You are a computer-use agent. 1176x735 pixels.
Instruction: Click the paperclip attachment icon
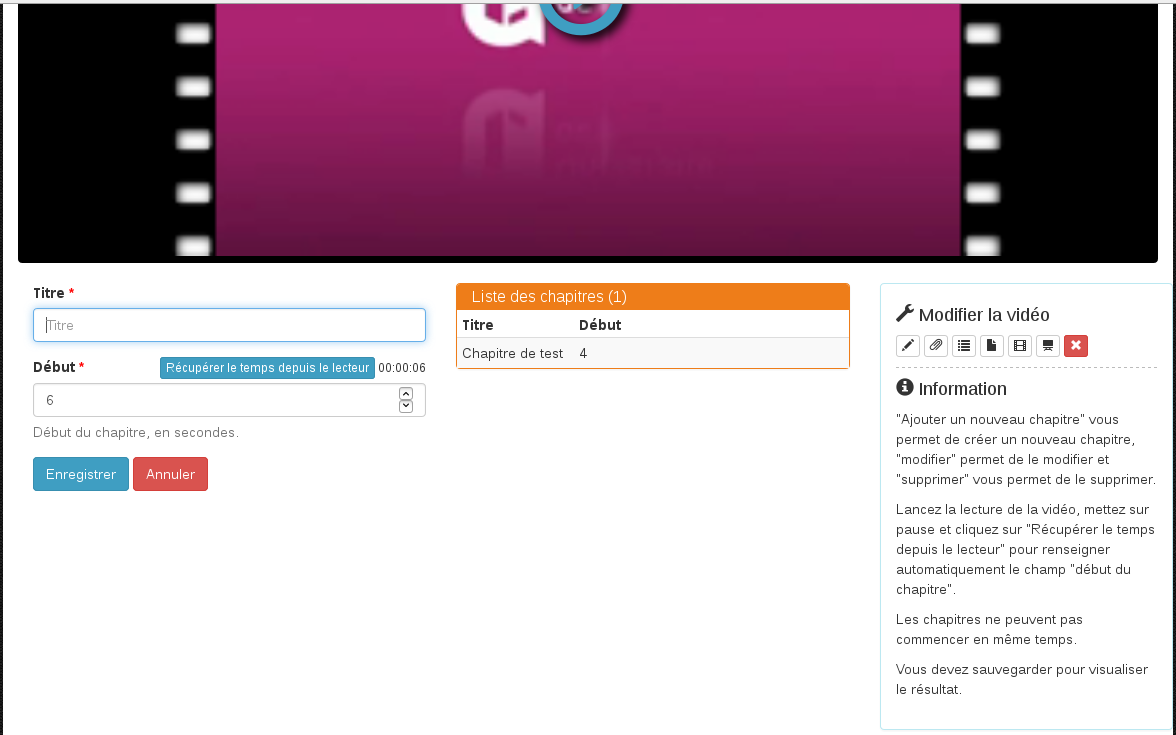(936, 346)
